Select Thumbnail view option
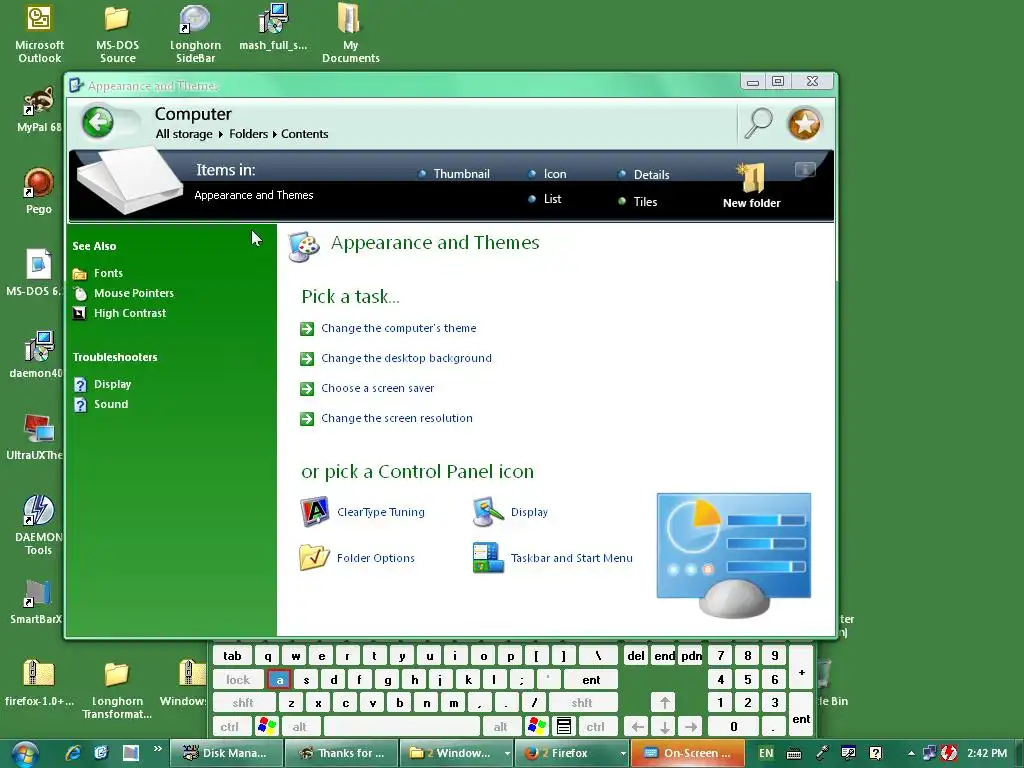 tap(454, 174)
